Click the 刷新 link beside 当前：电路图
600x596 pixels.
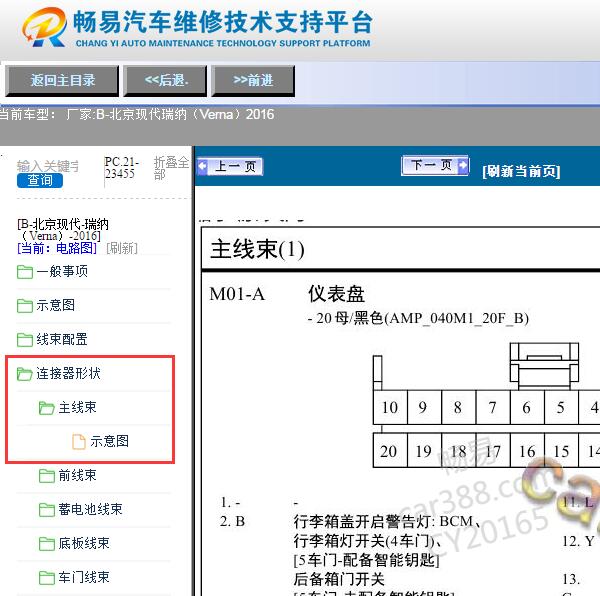[x=122, y=248]
